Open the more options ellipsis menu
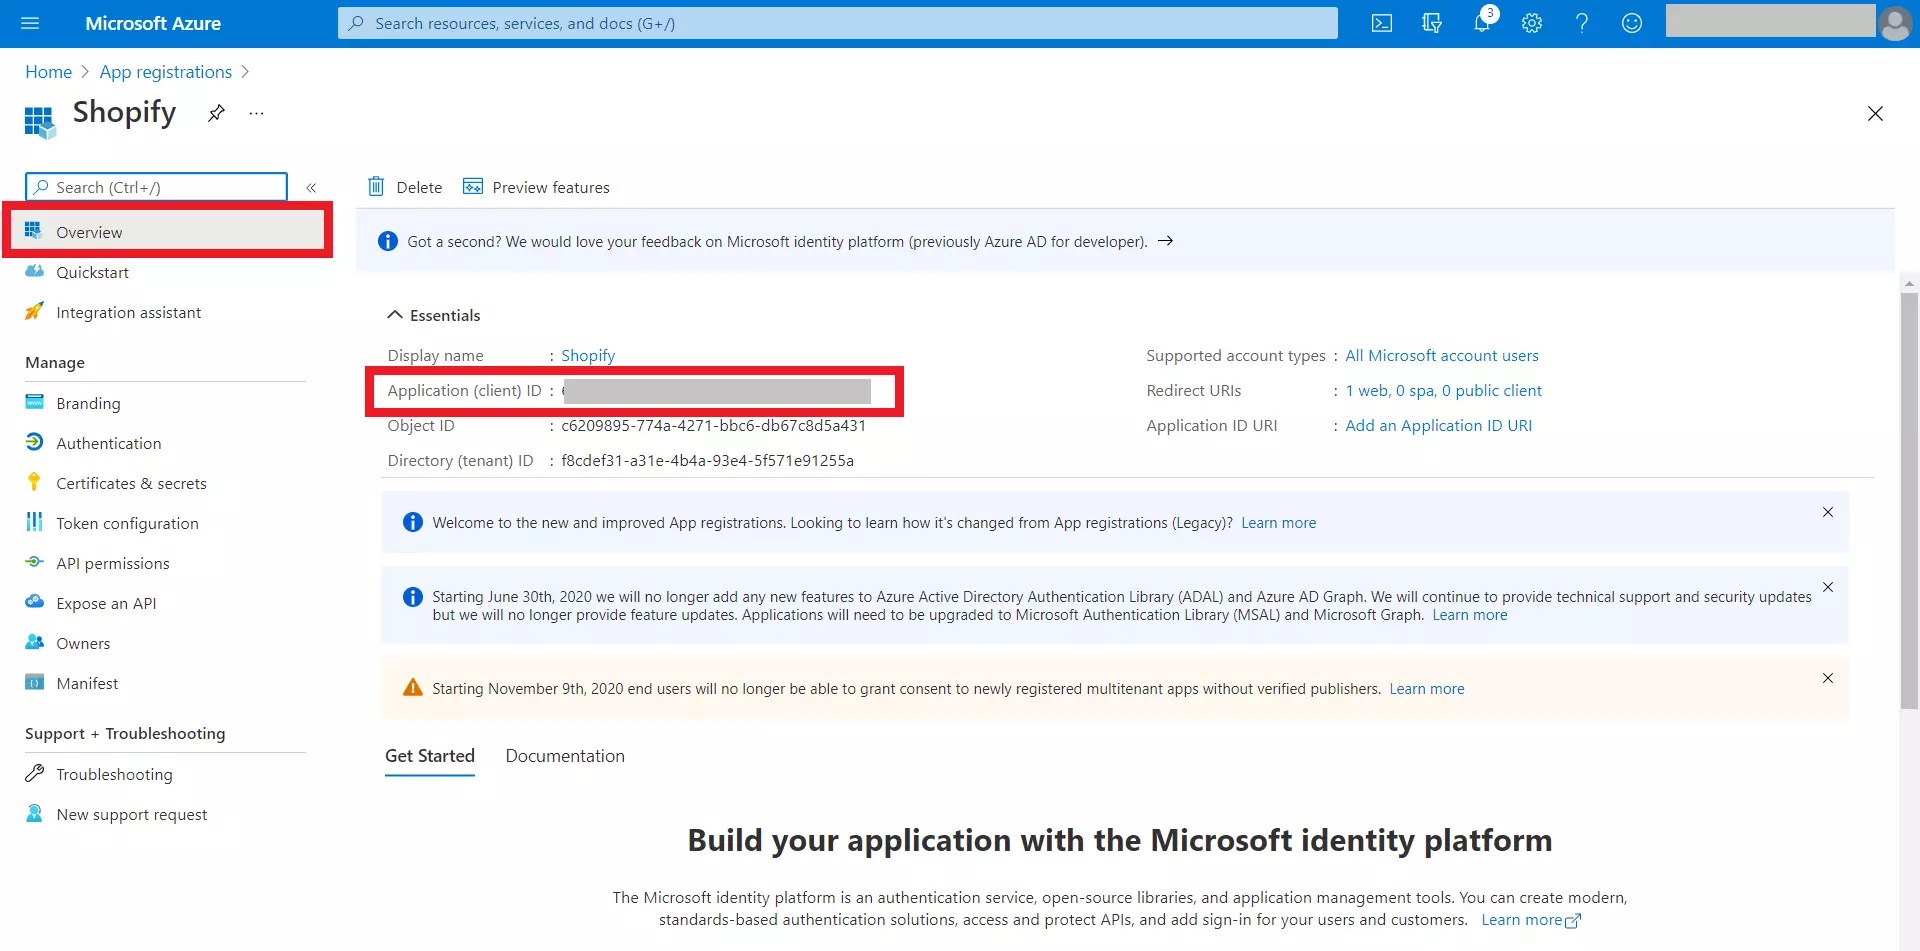1920x951 pixels. pyautogui.click(x=256, y=113)
